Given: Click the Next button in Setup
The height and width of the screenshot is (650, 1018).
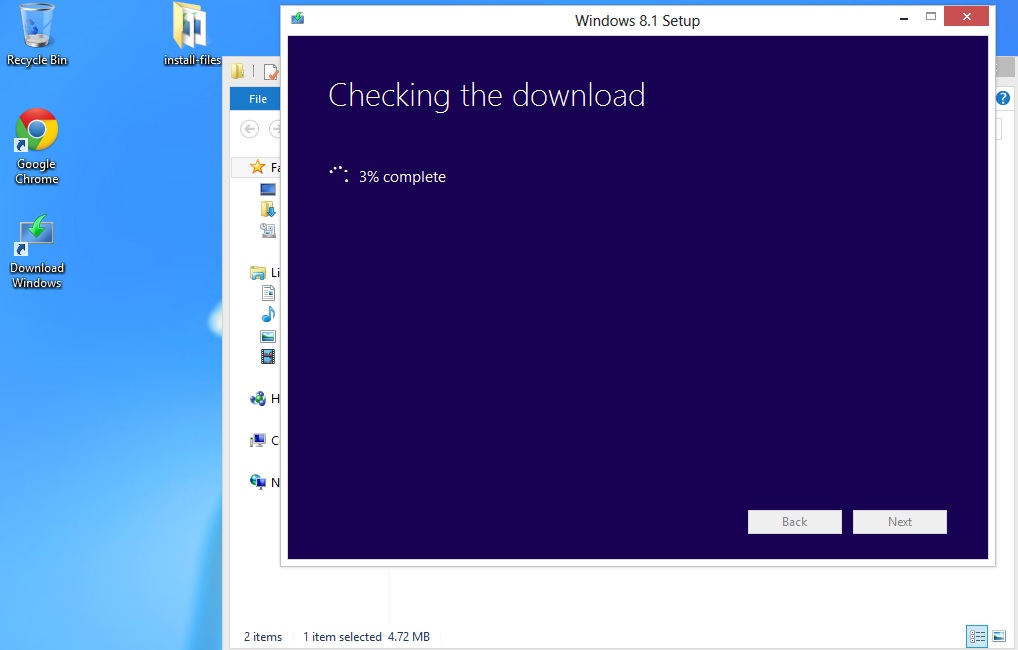Looking at the screenshot, I should 900,522.
